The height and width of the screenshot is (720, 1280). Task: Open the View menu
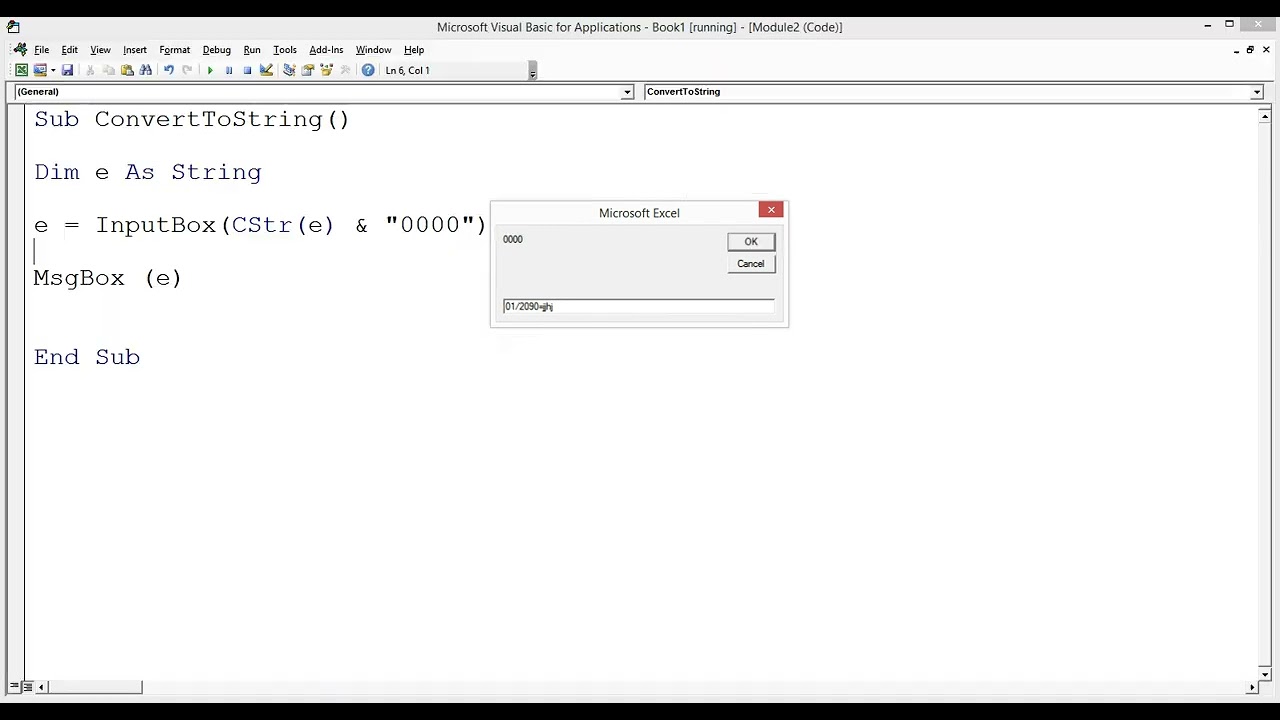pyautogui.click(x=100, y=49)
